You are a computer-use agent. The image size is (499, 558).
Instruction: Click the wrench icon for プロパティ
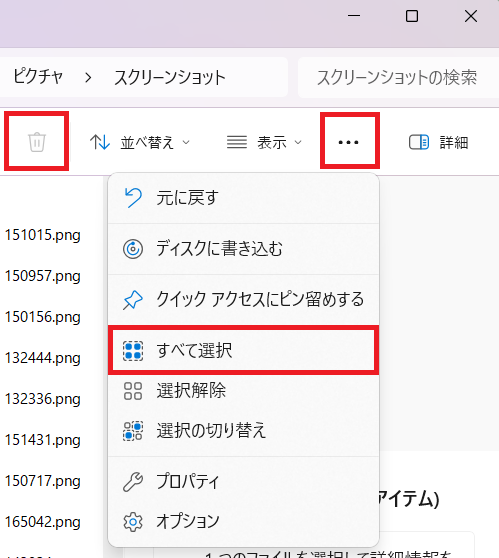(x=133, y=481)
